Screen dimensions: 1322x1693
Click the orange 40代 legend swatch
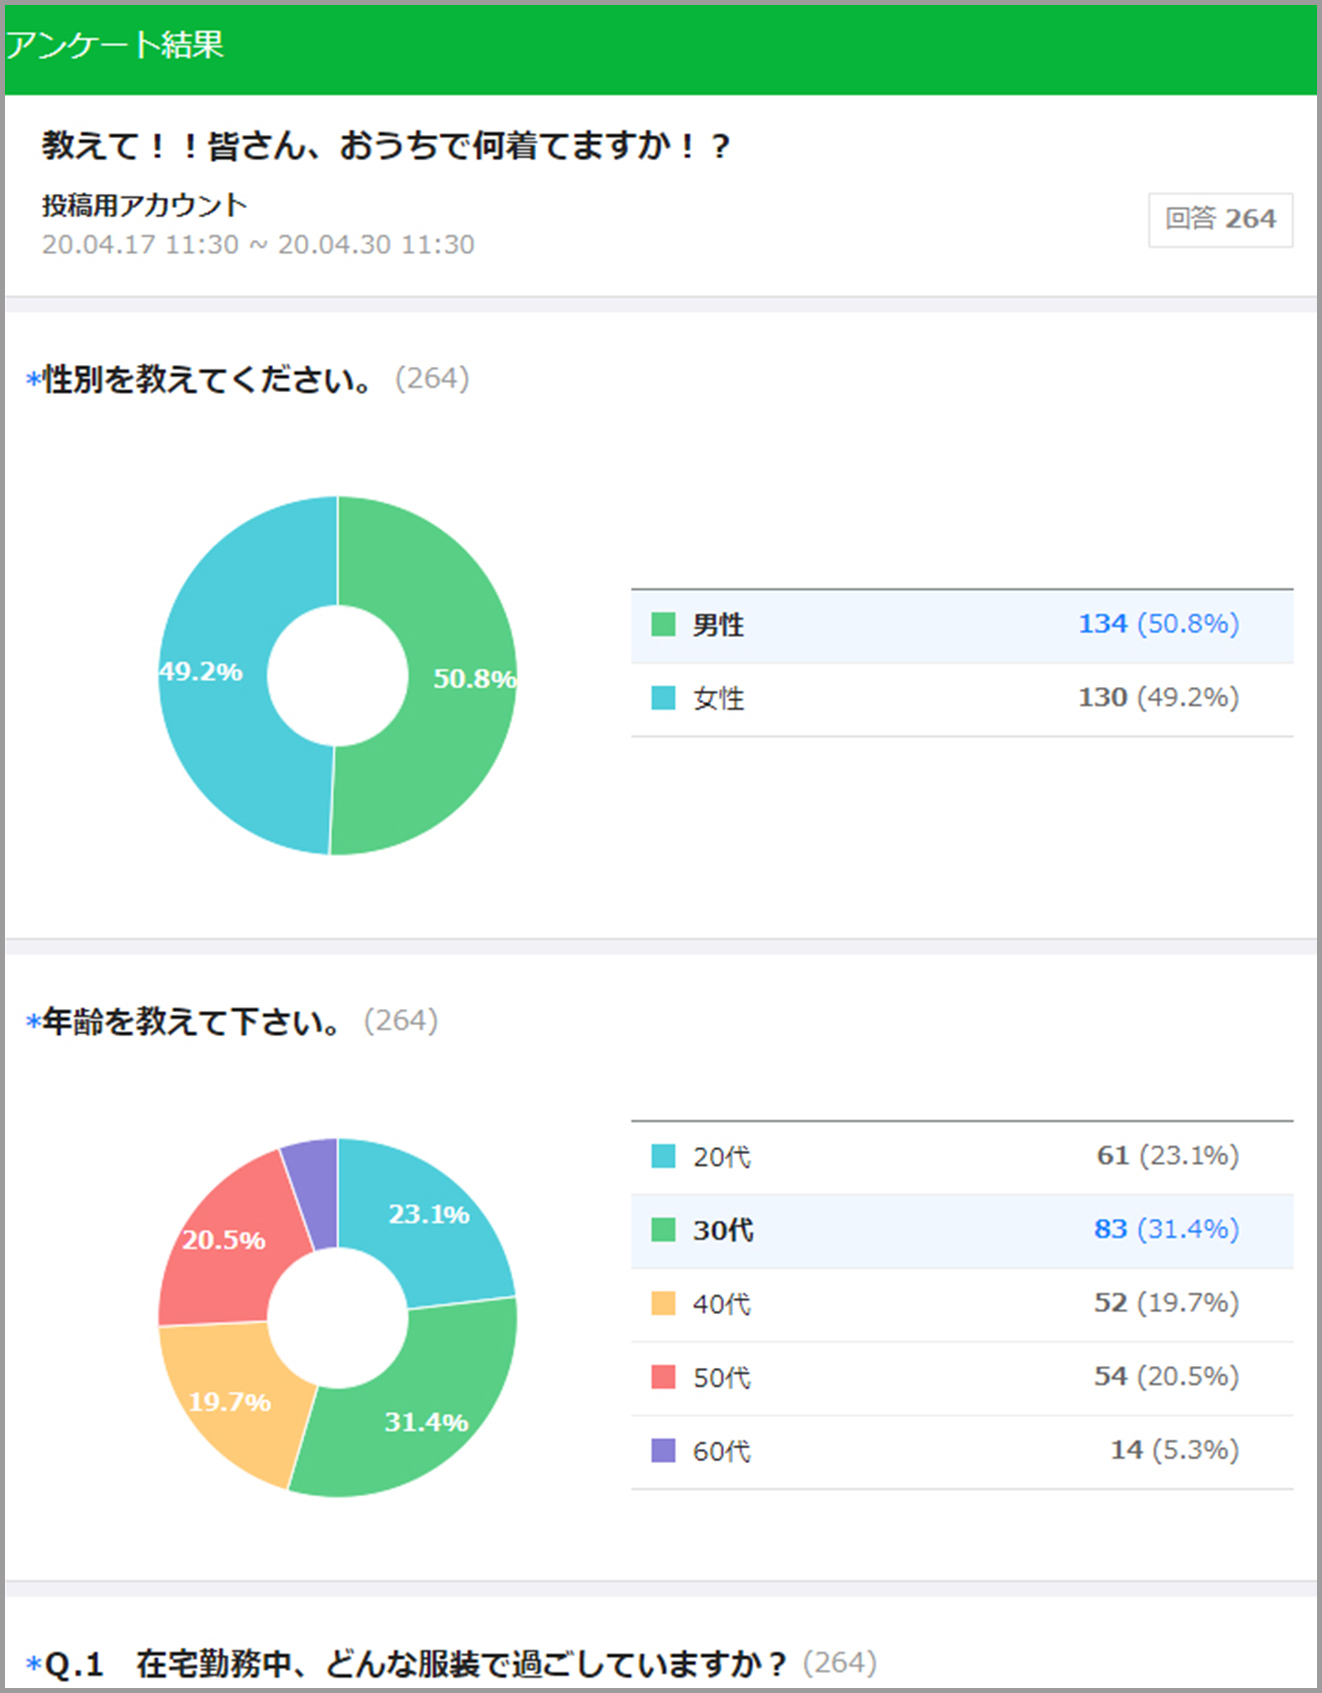(x=663, y=1304)
